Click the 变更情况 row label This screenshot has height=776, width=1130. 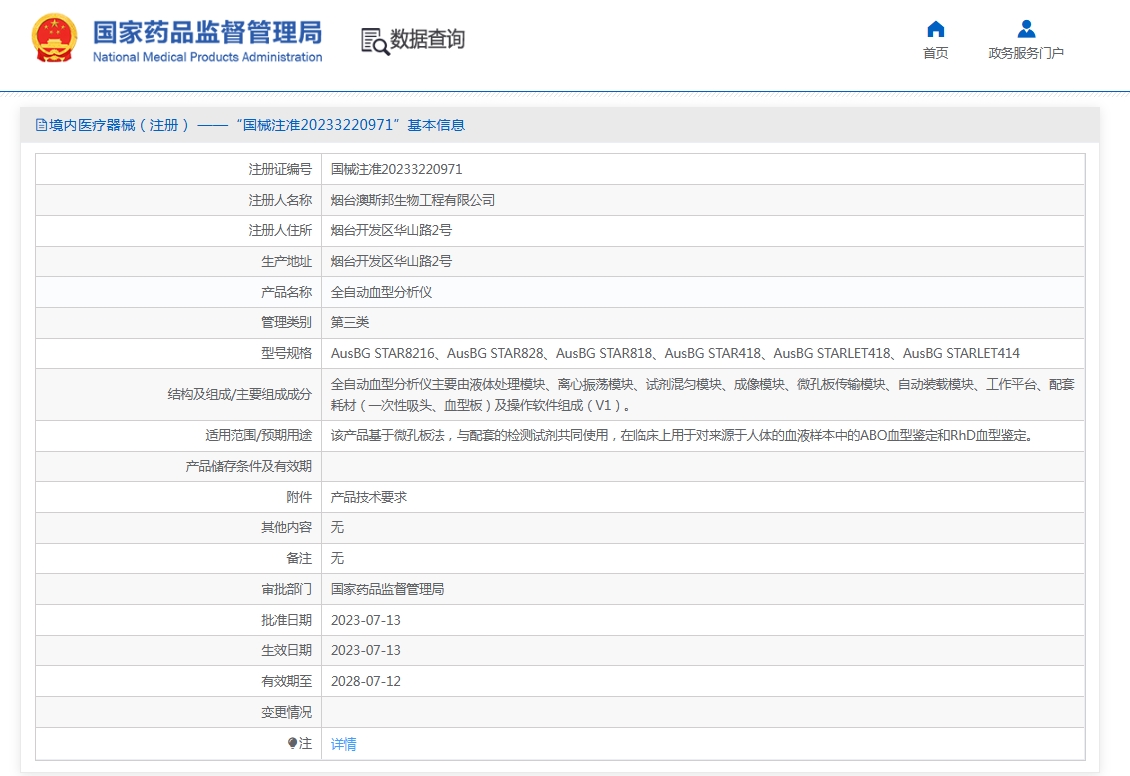click(286, 713)
